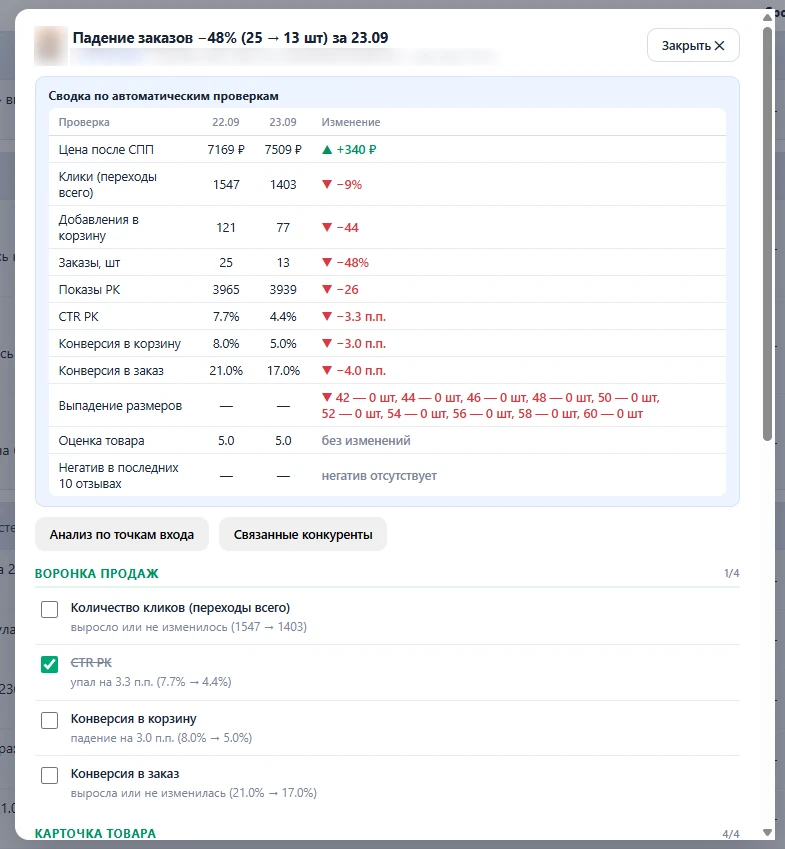Viewport: 785px width, 849px height.
Task: Click the падение на 3.0 п.п. description
Action: pyautogui.click(x=161, y=737)
